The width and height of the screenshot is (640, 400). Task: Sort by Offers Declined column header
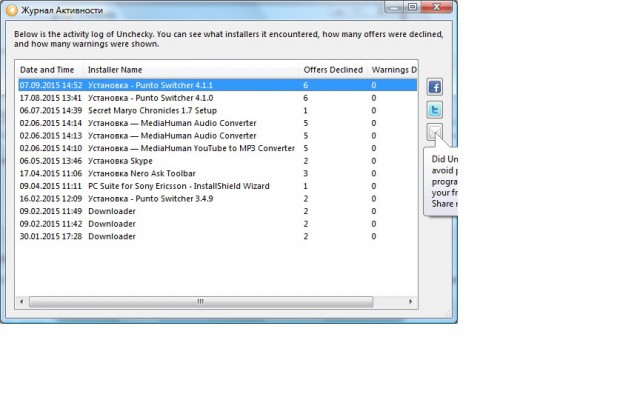333,70
